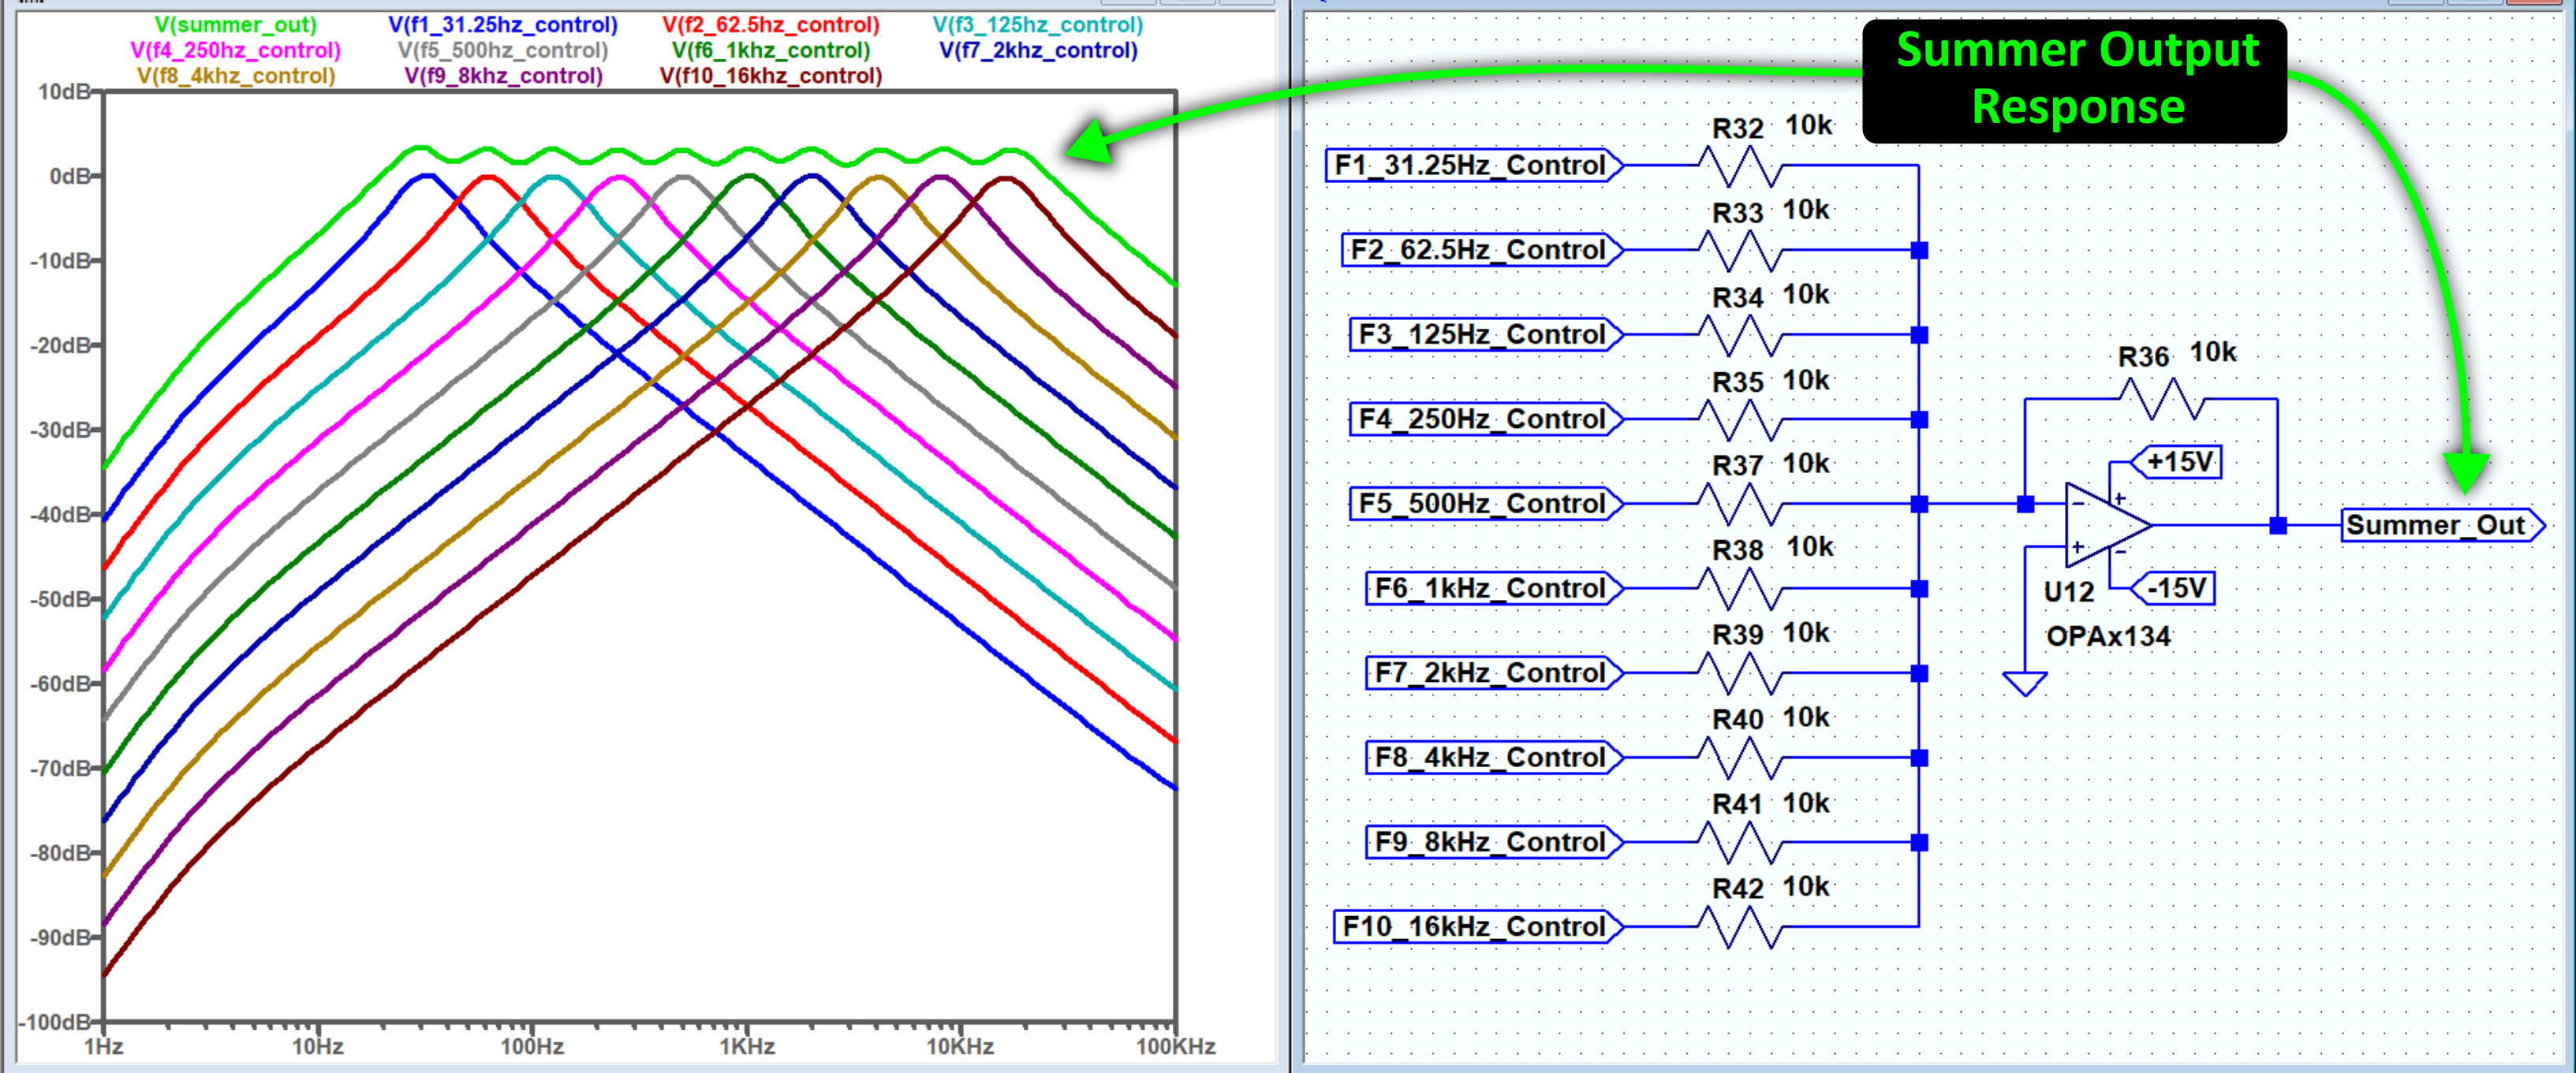Click the V(f9_8khz_control) trace label
This screenshot has height=1073, width=2576.
(503, 76)
